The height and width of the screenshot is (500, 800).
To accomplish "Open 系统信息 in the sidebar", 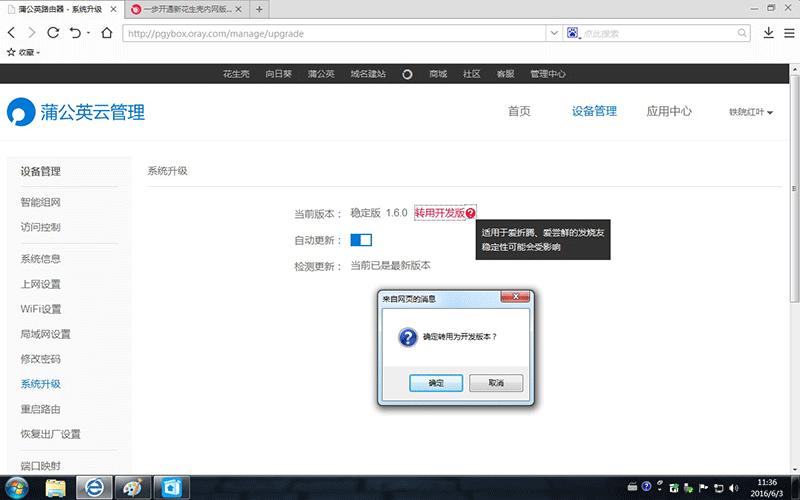I will click(40, 259).
